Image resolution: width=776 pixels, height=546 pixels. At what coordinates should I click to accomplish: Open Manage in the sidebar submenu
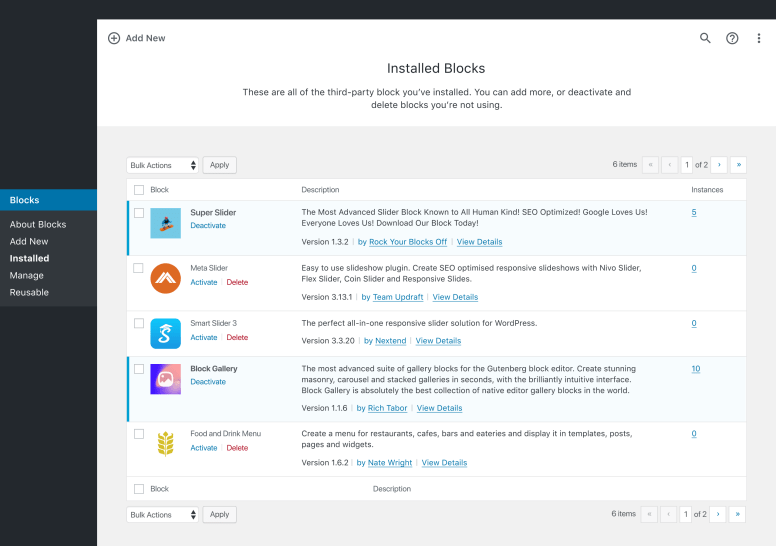click(26, 275)
